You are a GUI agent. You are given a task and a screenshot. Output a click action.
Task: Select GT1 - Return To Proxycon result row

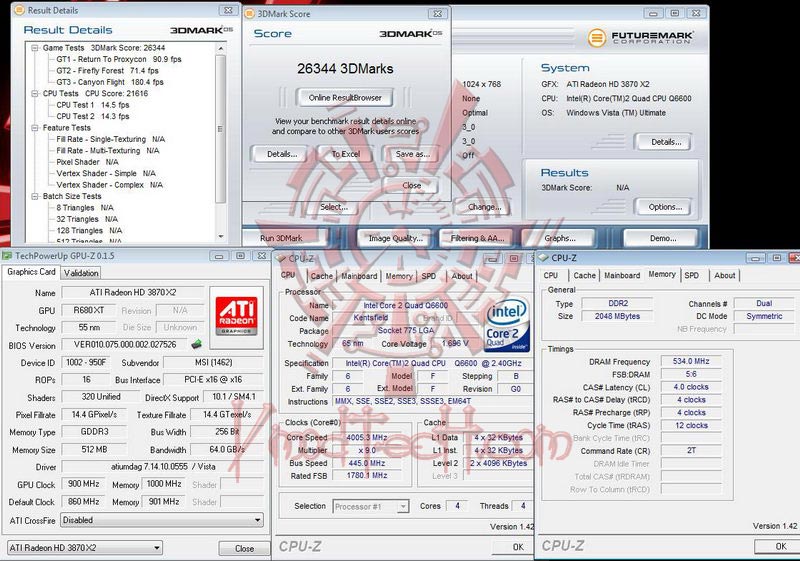119,59
